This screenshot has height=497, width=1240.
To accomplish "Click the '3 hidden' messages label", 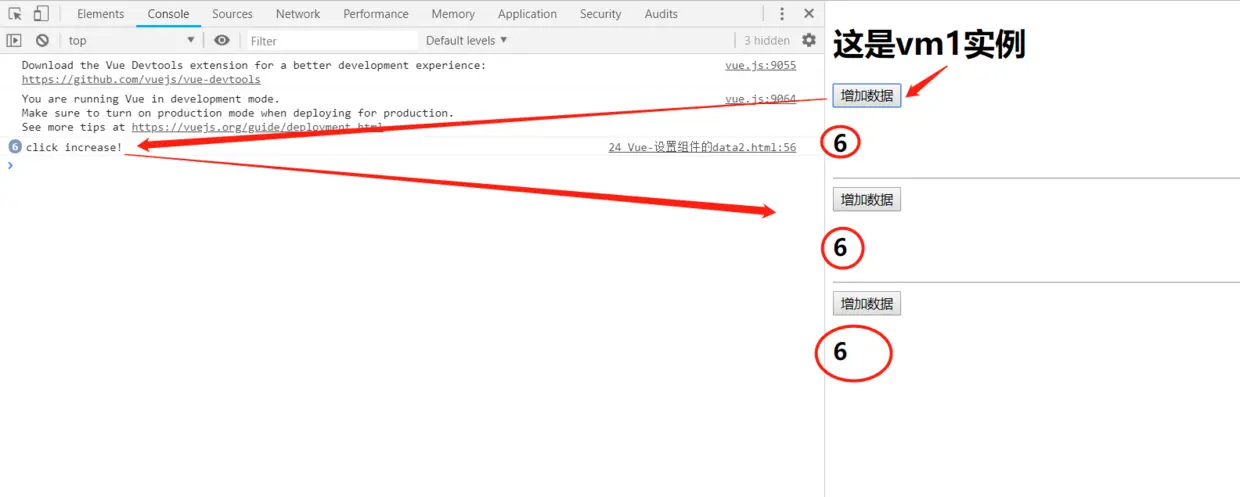I will [767, 41].
